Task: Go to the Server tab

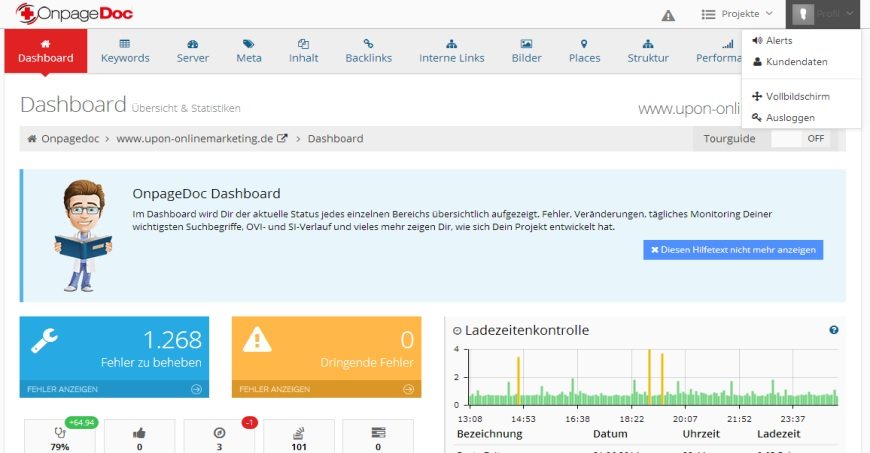Action: pos(193,51)
